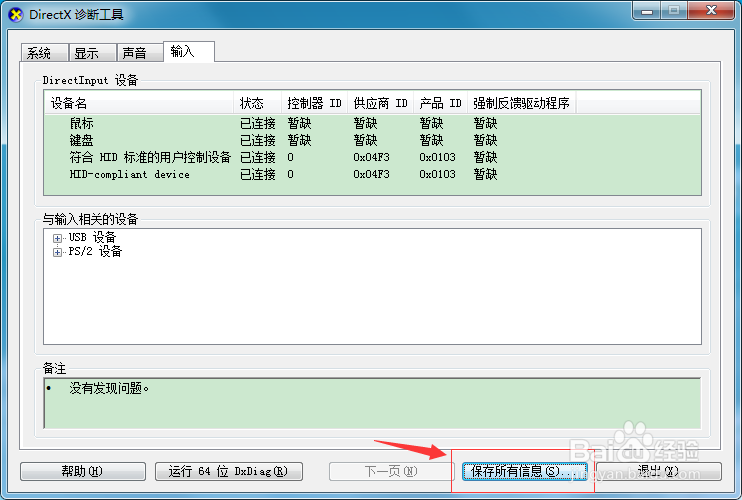This screenshot has width=742, height=500.
Task: Click 已连接 status in the 鼠标 row
Action: click(258, 123)
